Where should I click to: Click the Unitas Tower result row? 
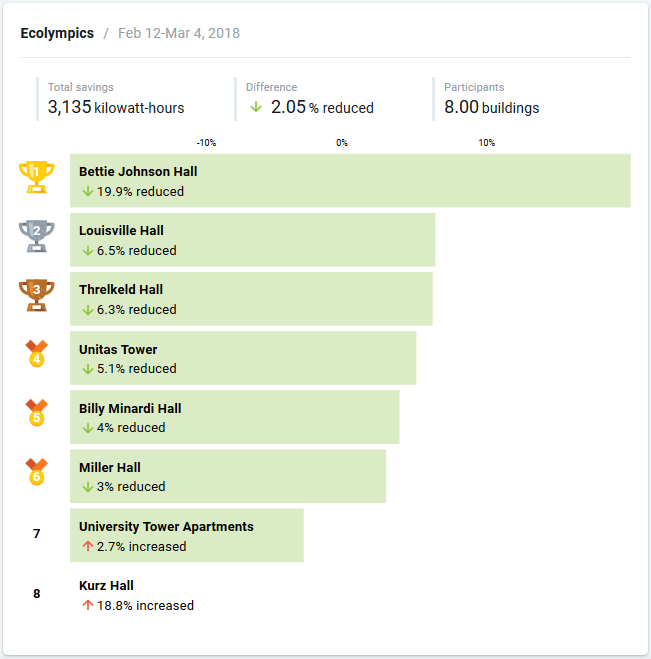(x=243, y=358)
